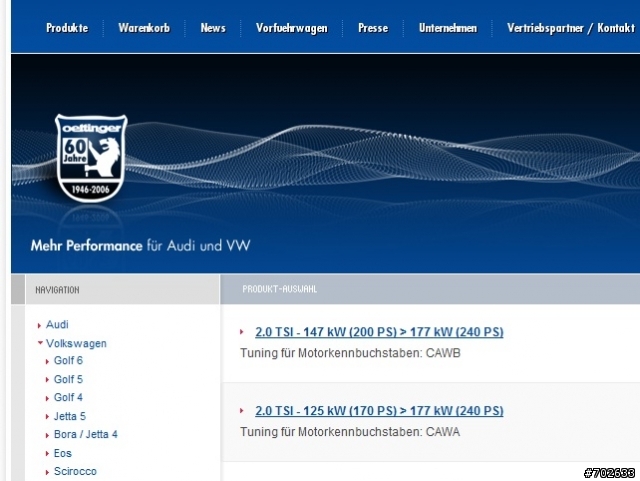This screenshot has height=481, width=640.
Task: Open the Warenkorb page
Action: click(x=144, y=28)
